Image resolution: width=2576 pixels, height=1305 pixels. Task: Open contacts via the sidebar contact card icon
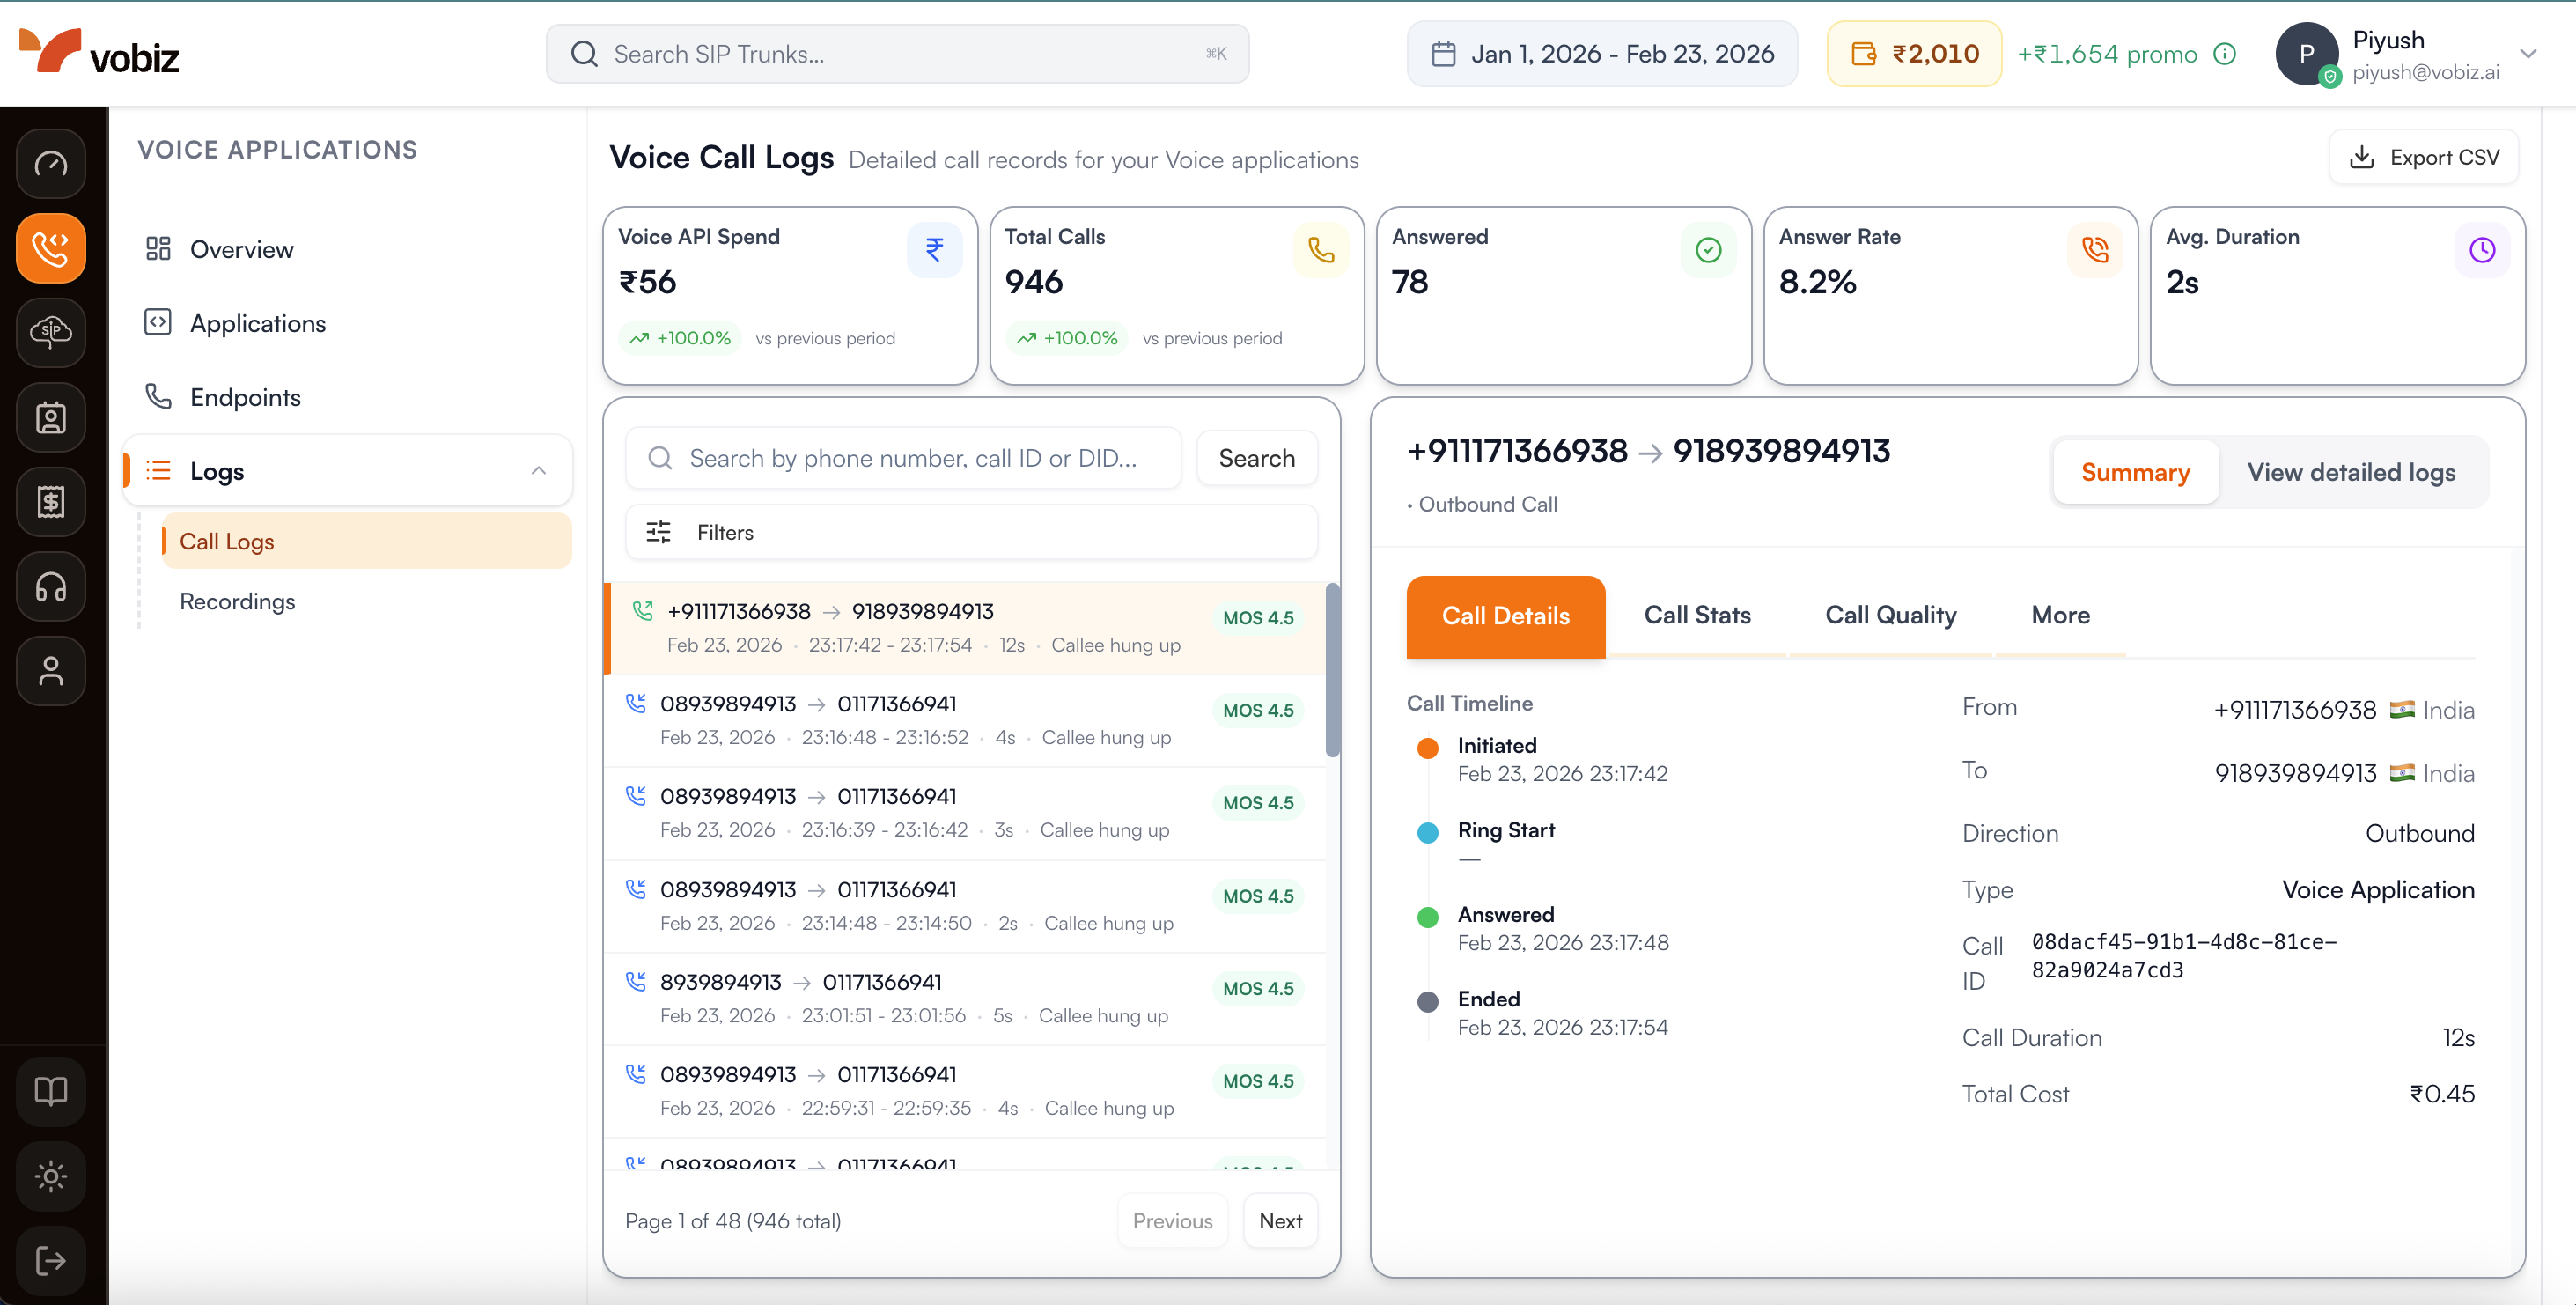50,417
